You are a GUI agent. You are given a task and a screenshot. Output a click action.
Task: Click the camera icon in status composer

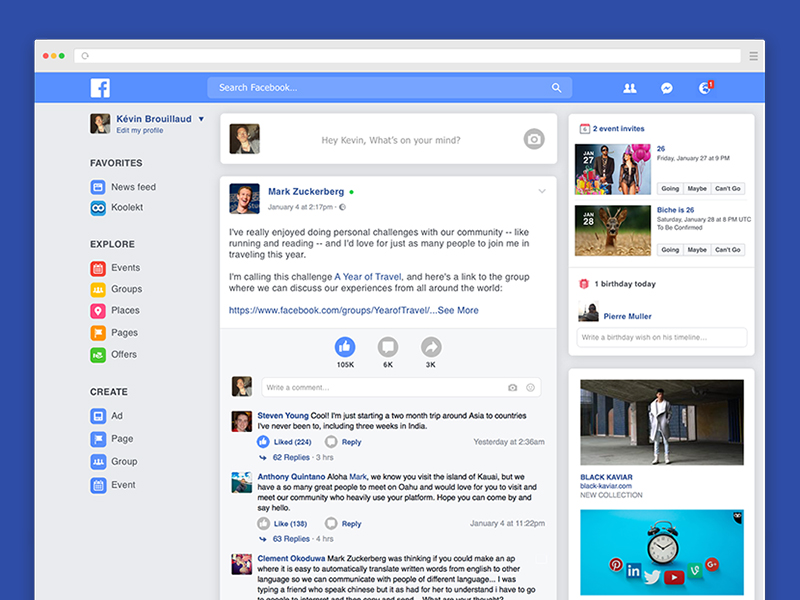tap(534, 139)
